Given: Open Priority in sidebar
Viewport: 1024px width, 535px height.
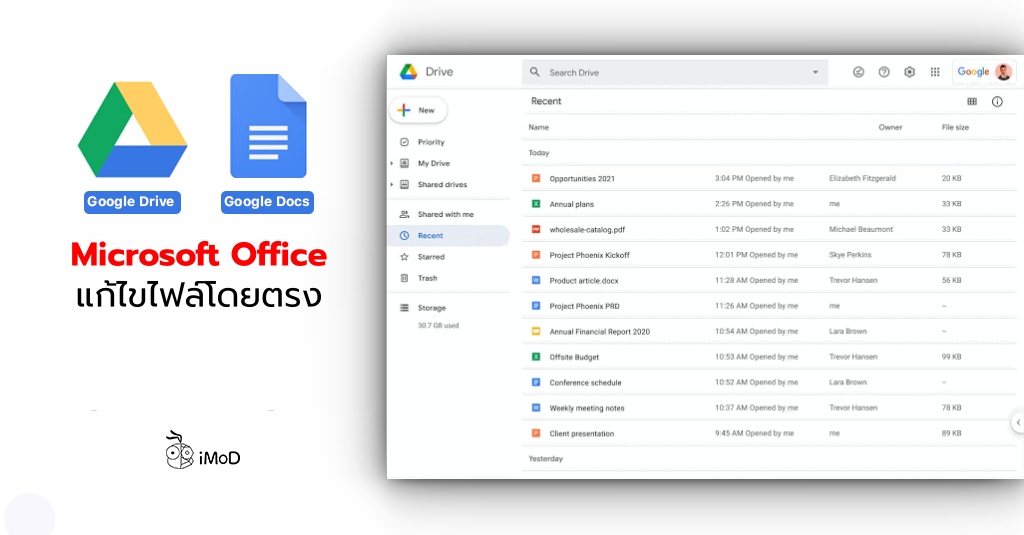Looking at the screenshot, I should [431, 142].
